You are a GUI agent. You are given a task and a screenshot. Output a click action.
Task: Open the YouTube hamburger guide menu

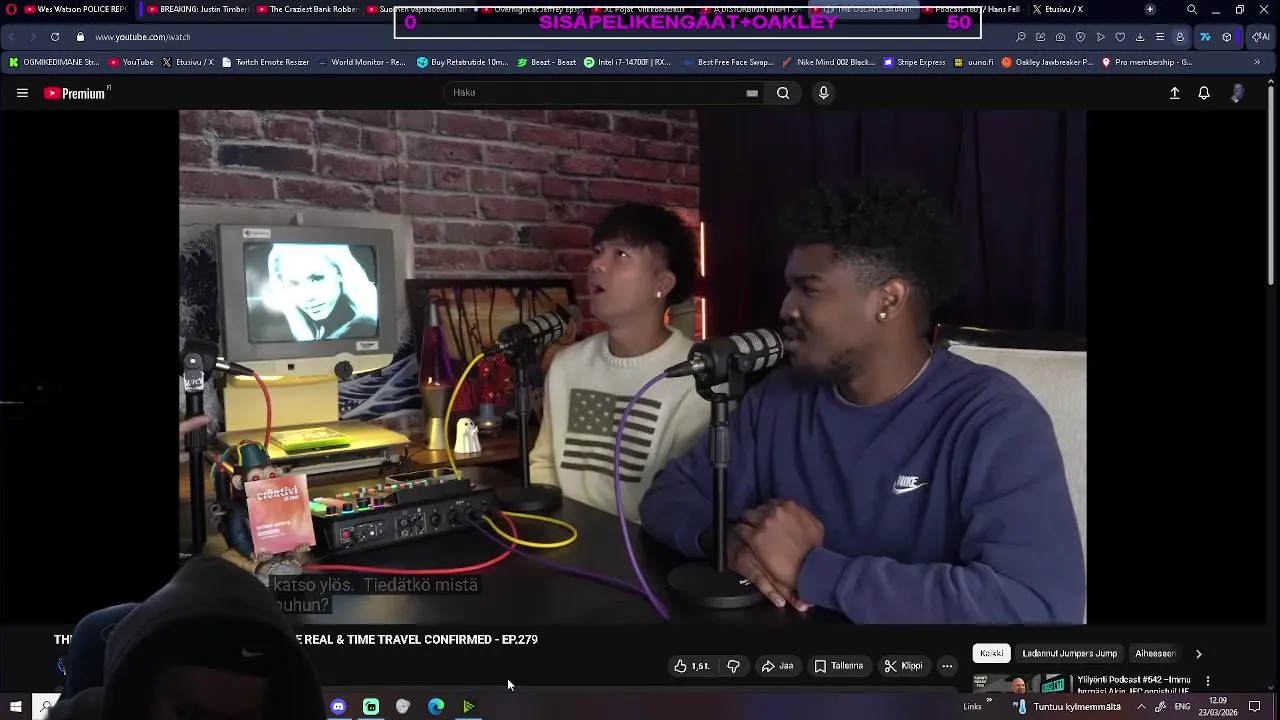click(x=22, y=93)
